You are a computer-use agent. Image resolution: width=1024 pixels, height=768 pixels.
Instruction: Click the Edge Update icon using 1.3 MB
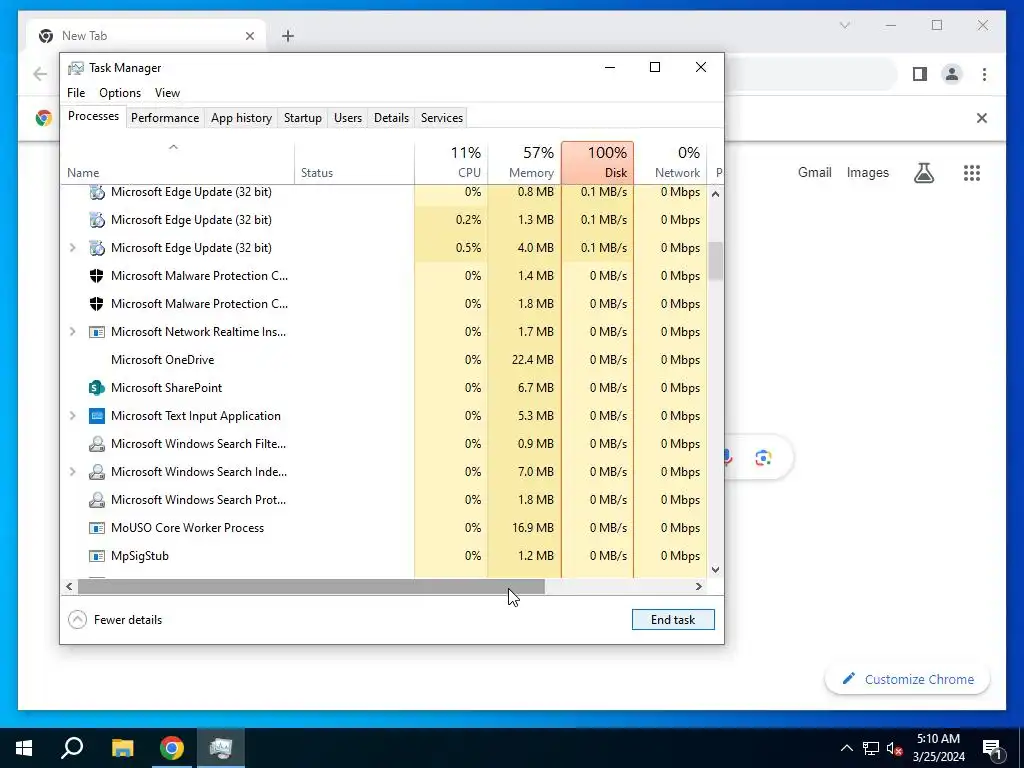[x=97, y=220]
